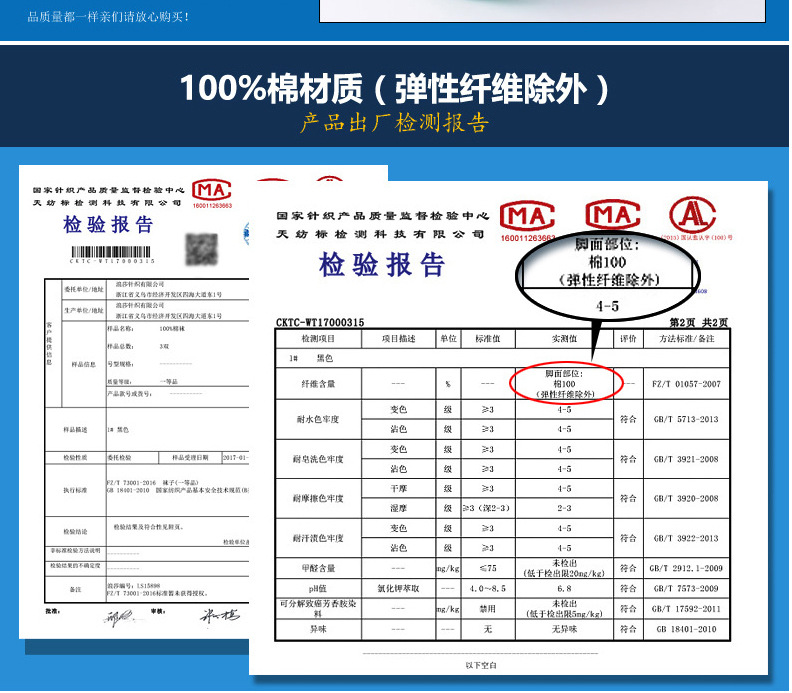Image resolution: width=792 pixels, height=693 pixels.
Task: Click the "无异味" measured value
Action: coord(564,629)
